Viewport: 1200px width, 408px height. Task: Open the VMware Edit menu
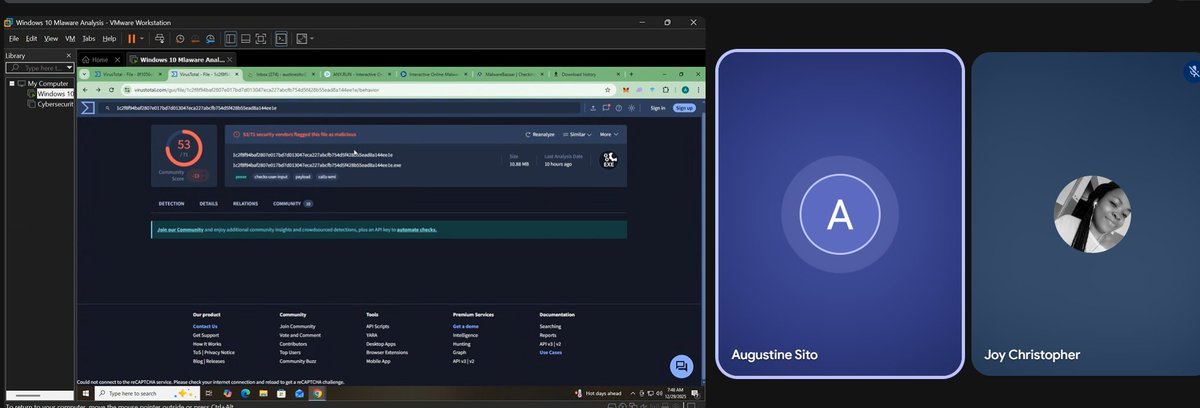tap(32, 38)
